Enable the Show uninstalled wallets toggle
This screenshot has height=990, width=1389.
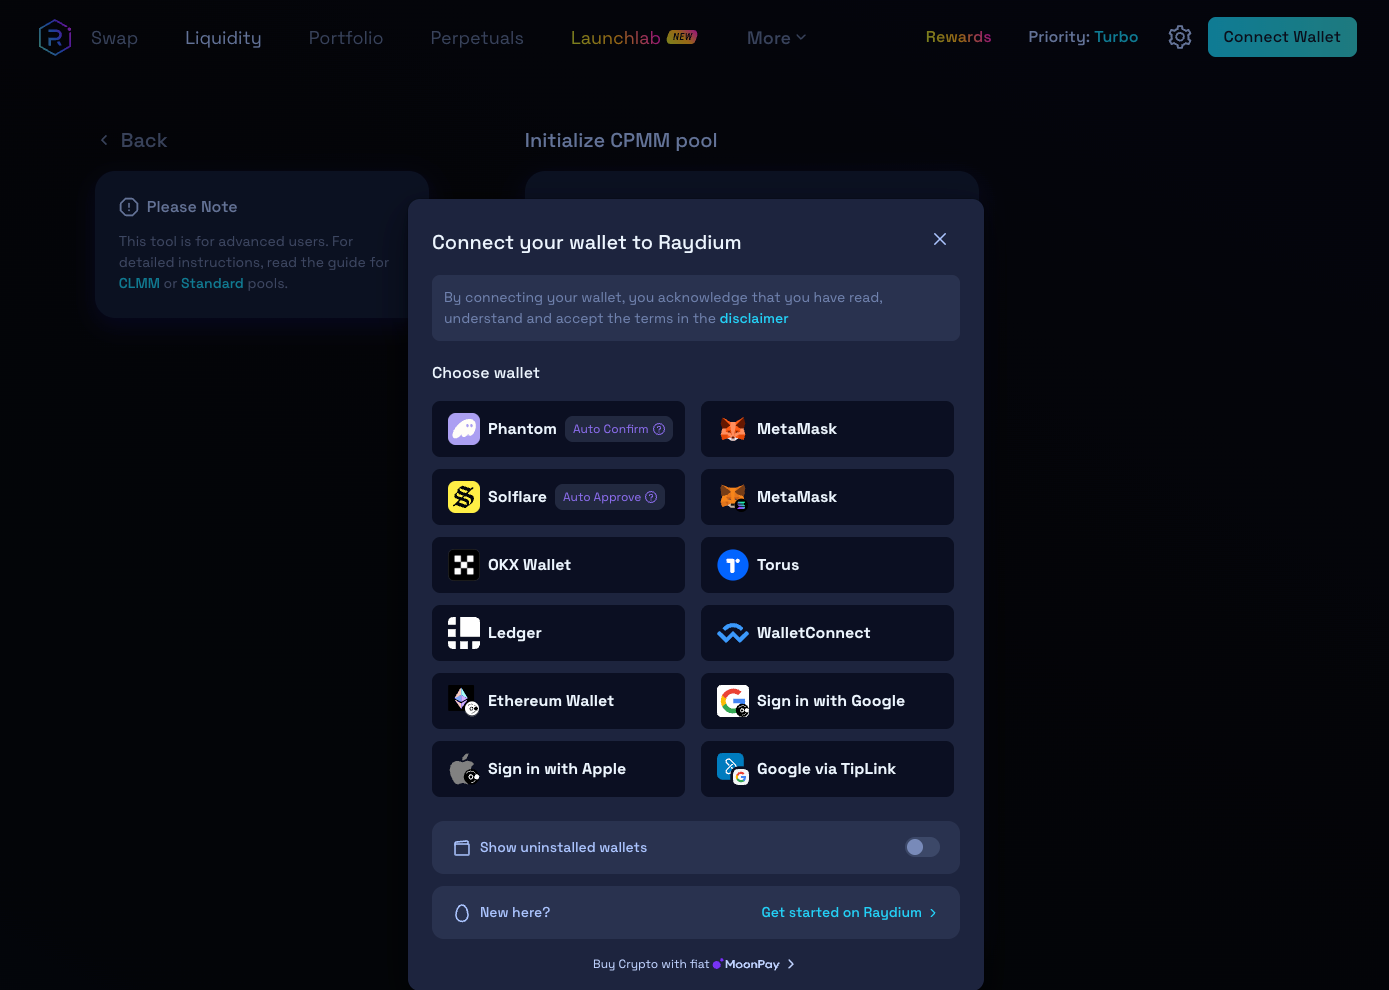[922, 847]
